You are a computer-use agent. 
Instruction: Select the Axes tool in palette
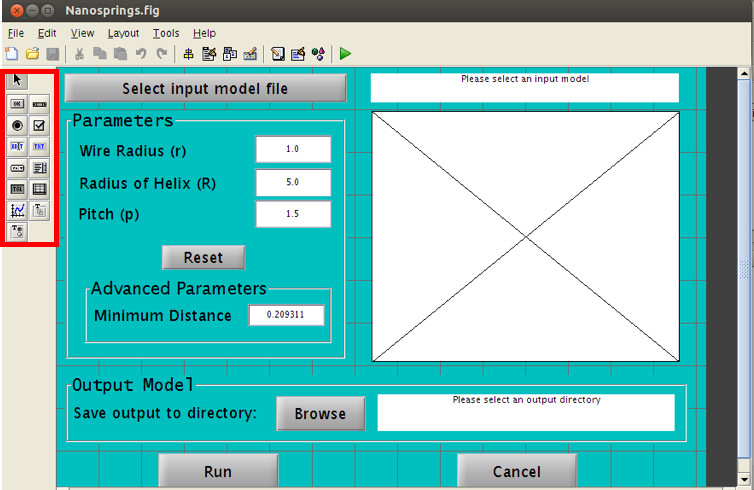click(17, 210)
